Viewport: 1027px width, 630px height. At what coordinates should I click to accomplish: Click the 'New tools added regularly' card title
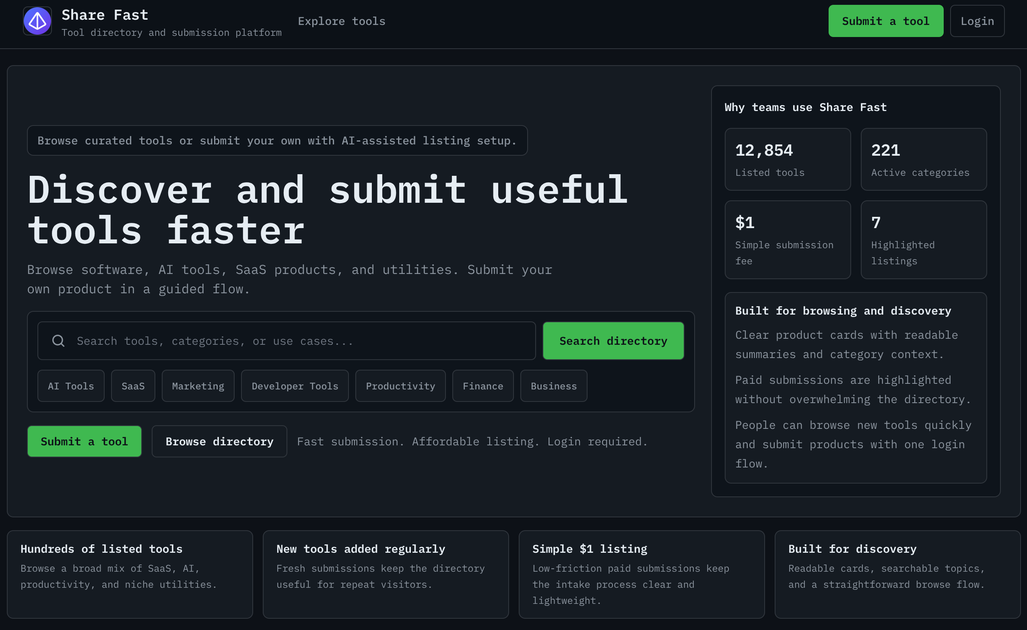(361, 549)
